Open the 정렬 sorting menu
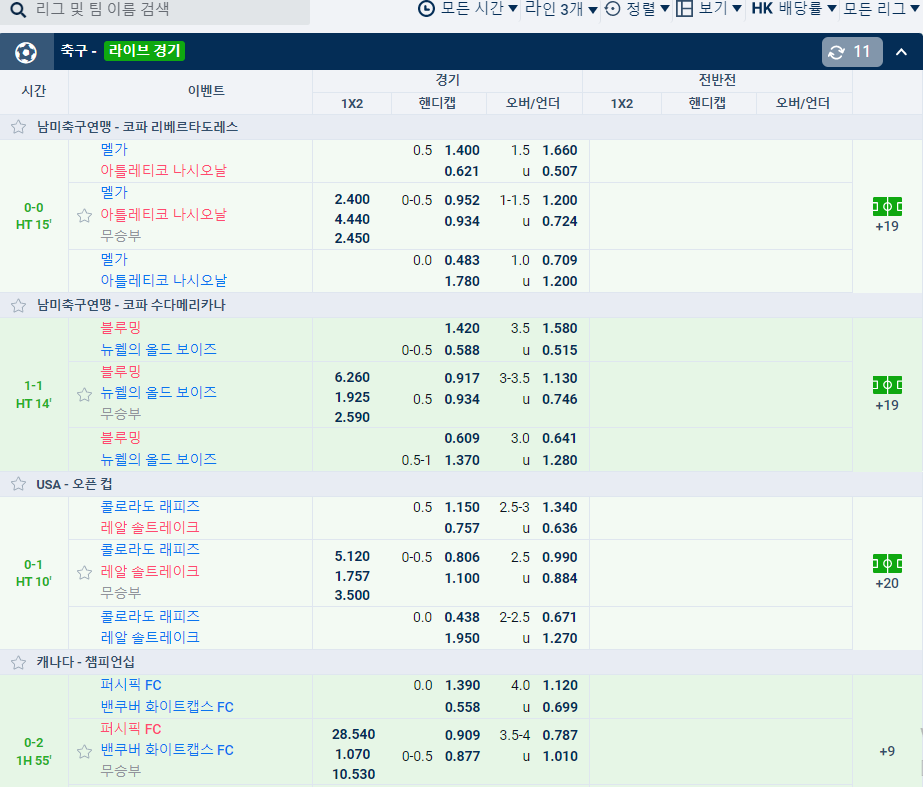 638,9
